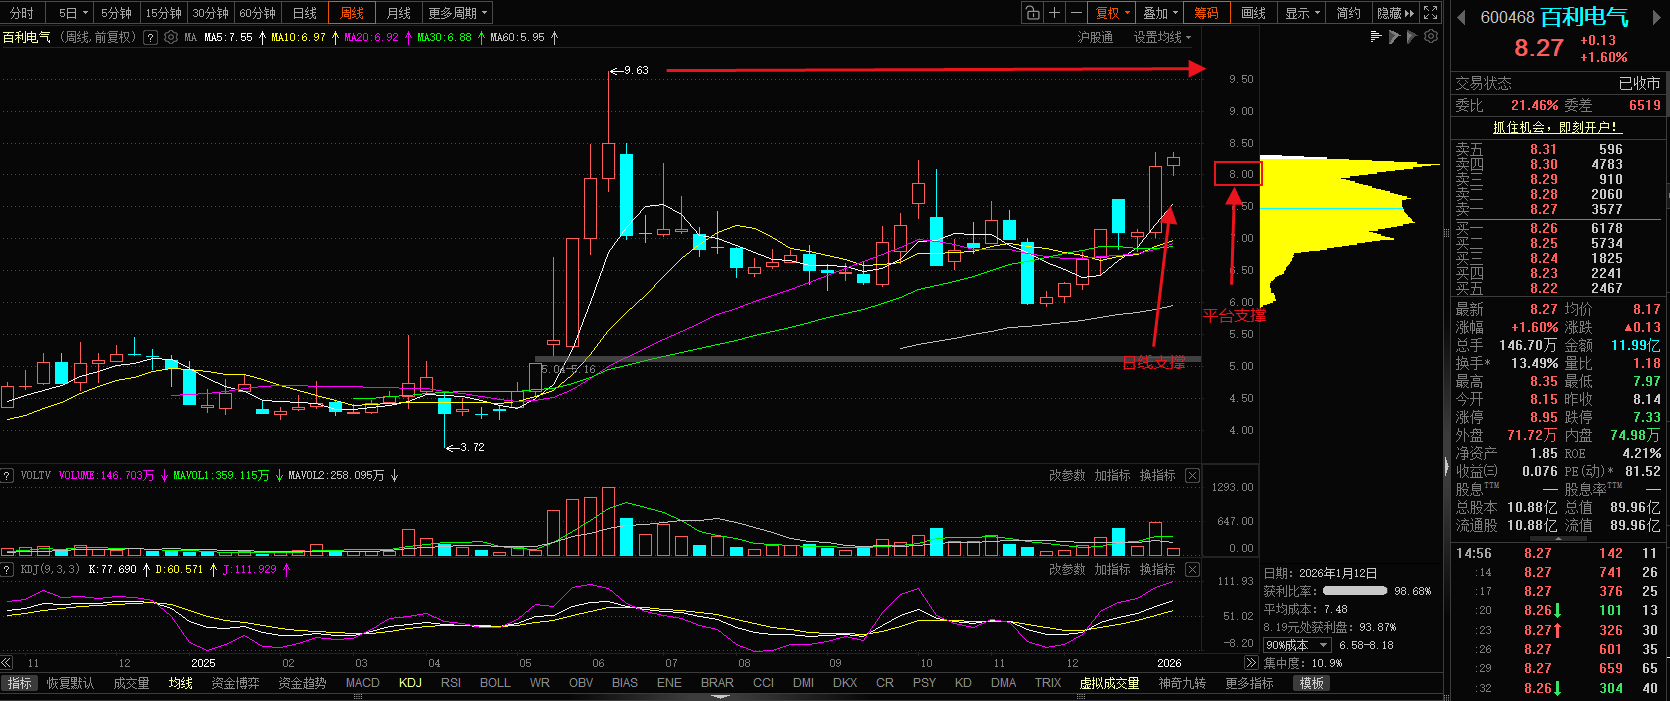
Task: Open MA settings gear next to chart title
Action: 171,37
